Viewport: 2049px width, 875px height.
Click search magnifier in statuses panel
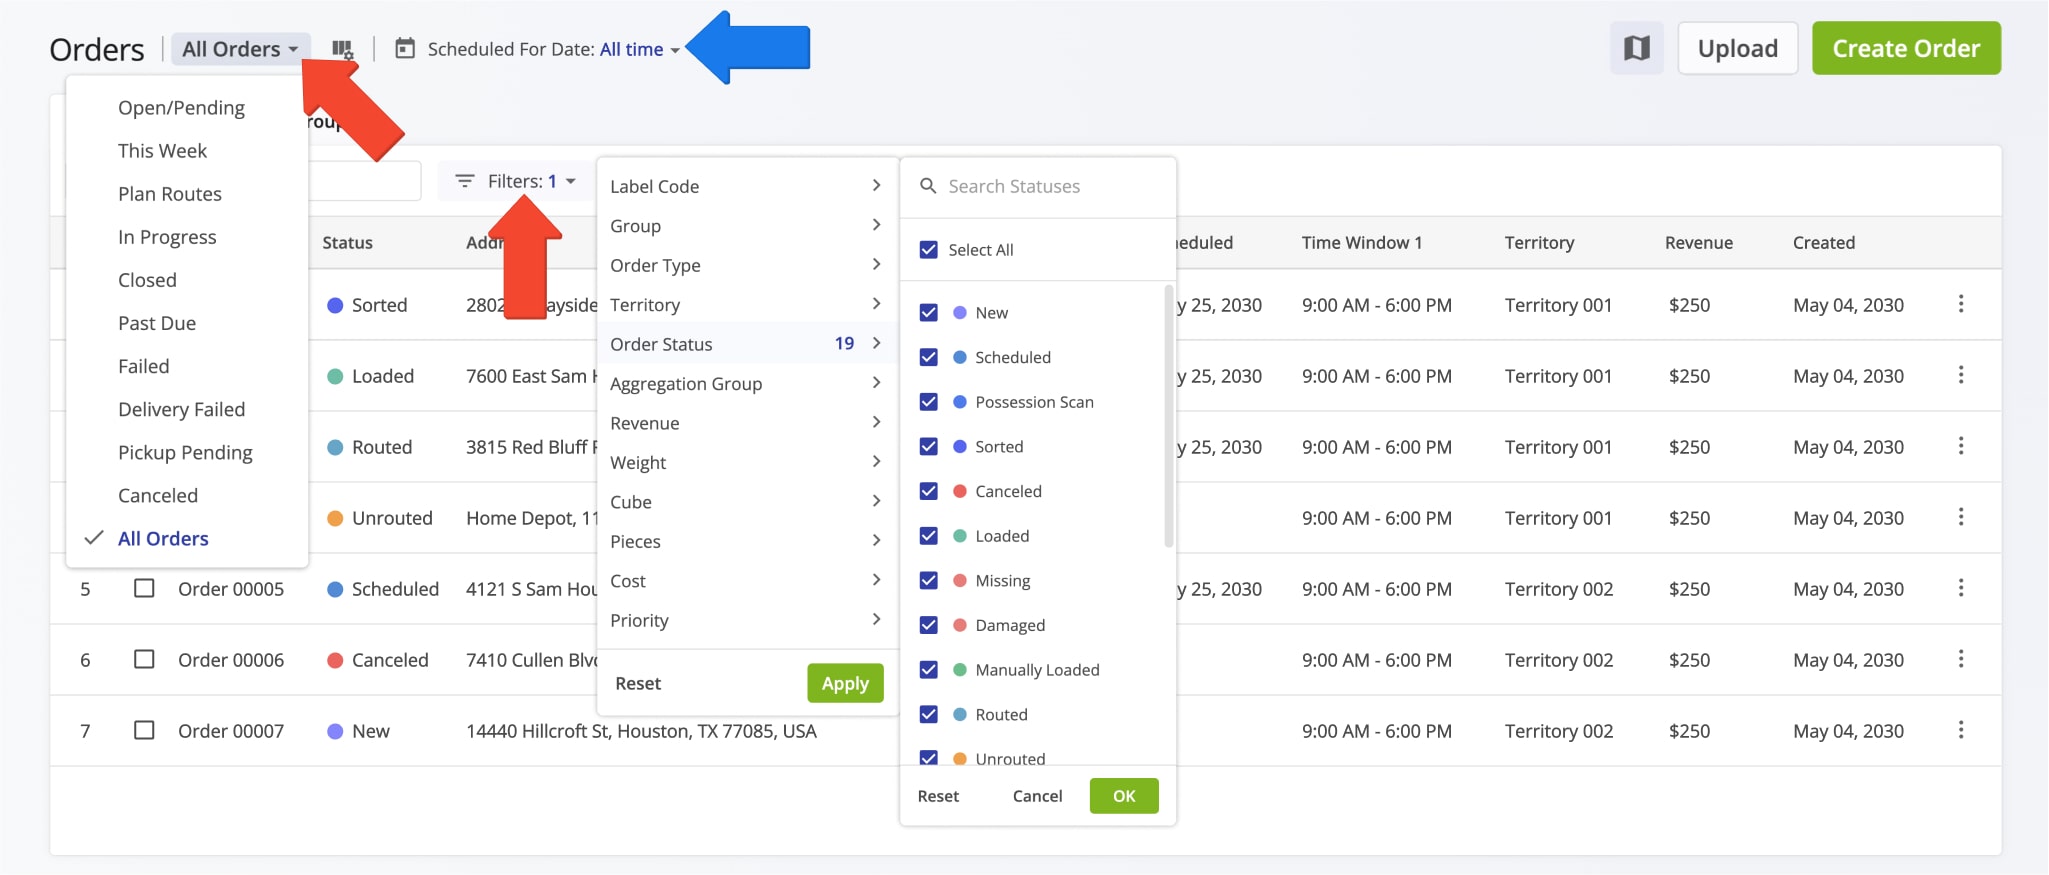point(928,186)
